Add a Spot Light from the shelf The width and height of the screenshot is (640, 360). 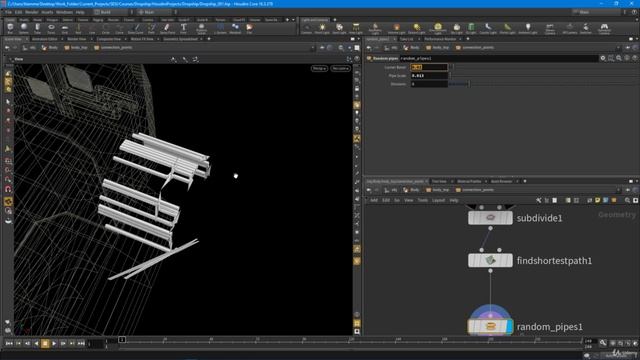click(x=339, y=29)
